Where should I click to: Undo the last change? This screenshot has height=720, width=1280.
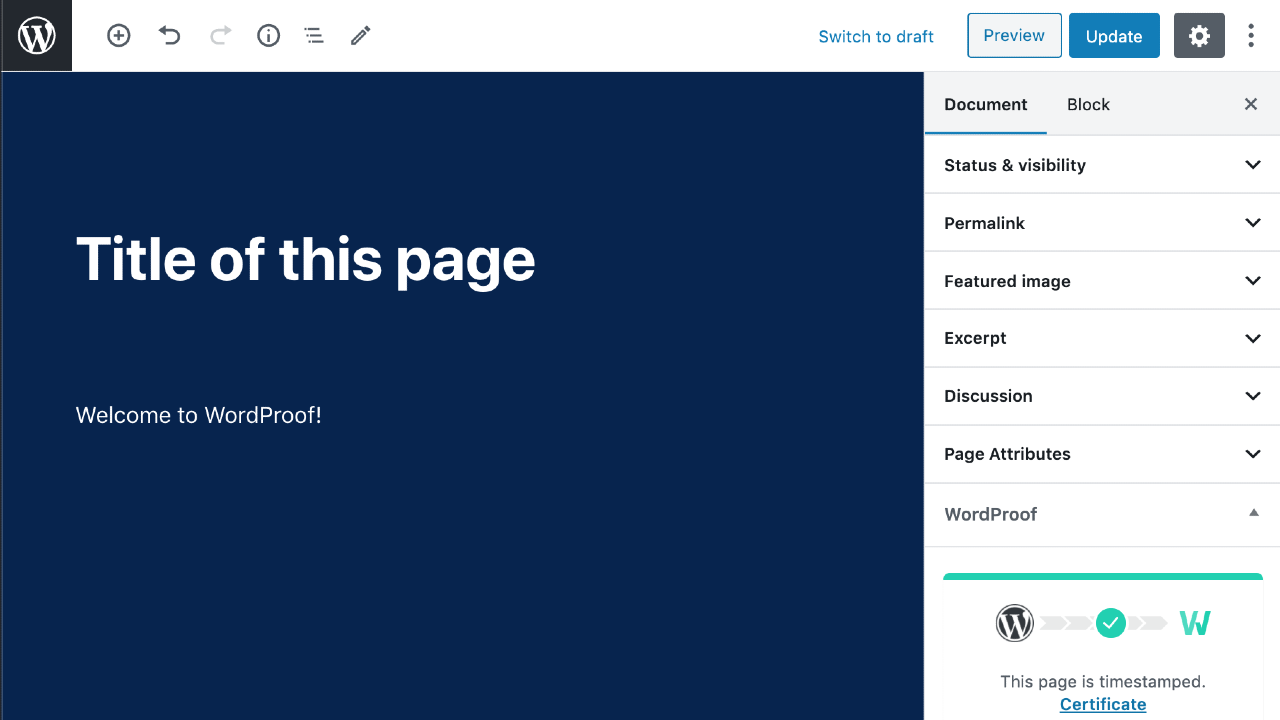pyautogui.click(x=170, y=36)
